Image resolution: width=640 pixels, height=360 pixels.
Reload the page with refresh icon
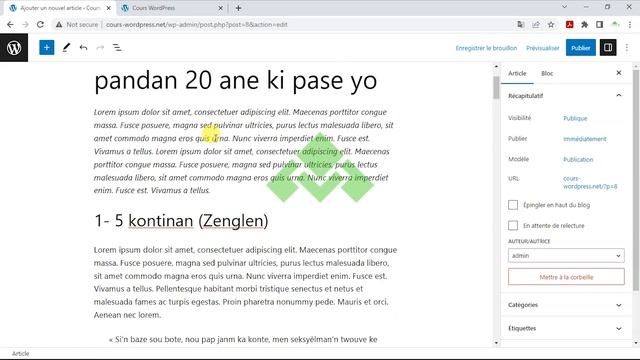pyautogui.click(x=40, y=24)
